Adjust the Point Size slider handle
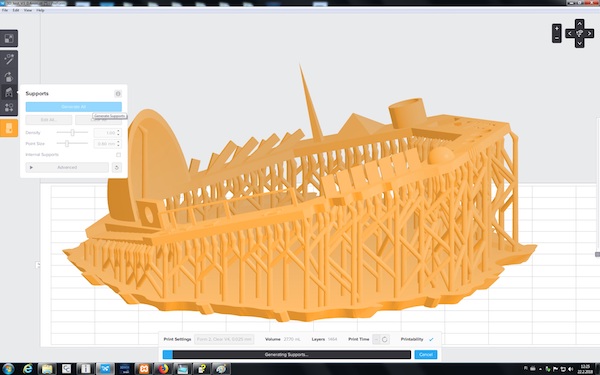This screenshot has height=375, width=600. tap(67, 143)
